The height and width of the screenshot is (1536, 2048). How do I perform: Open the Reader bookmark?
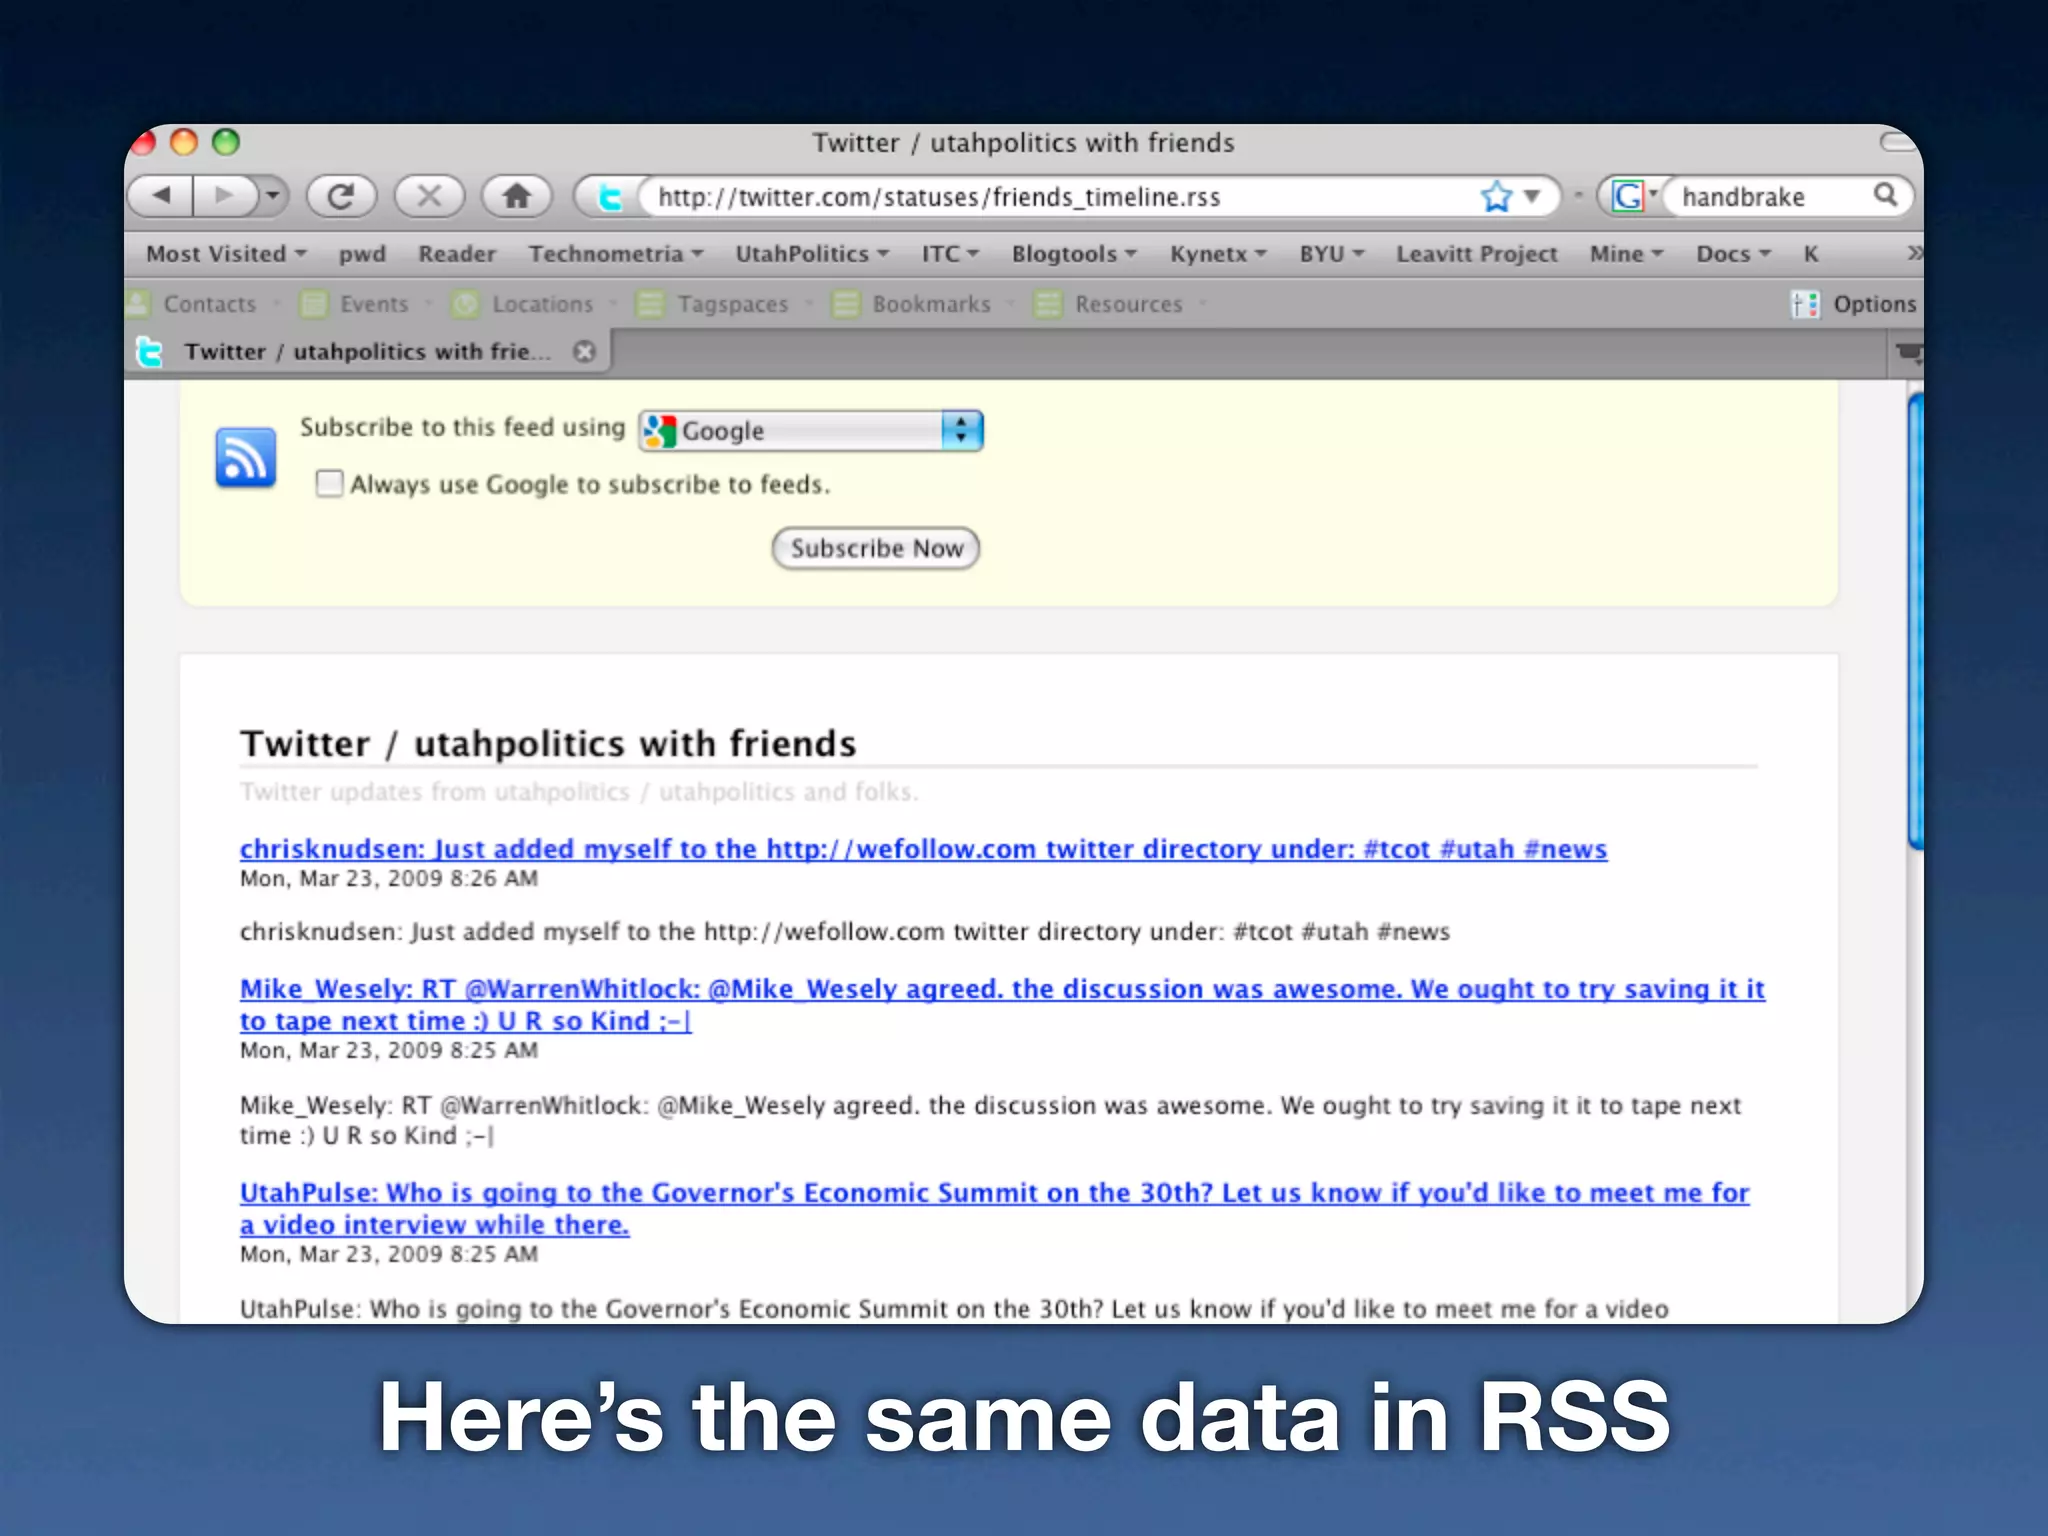pos(457,254)
